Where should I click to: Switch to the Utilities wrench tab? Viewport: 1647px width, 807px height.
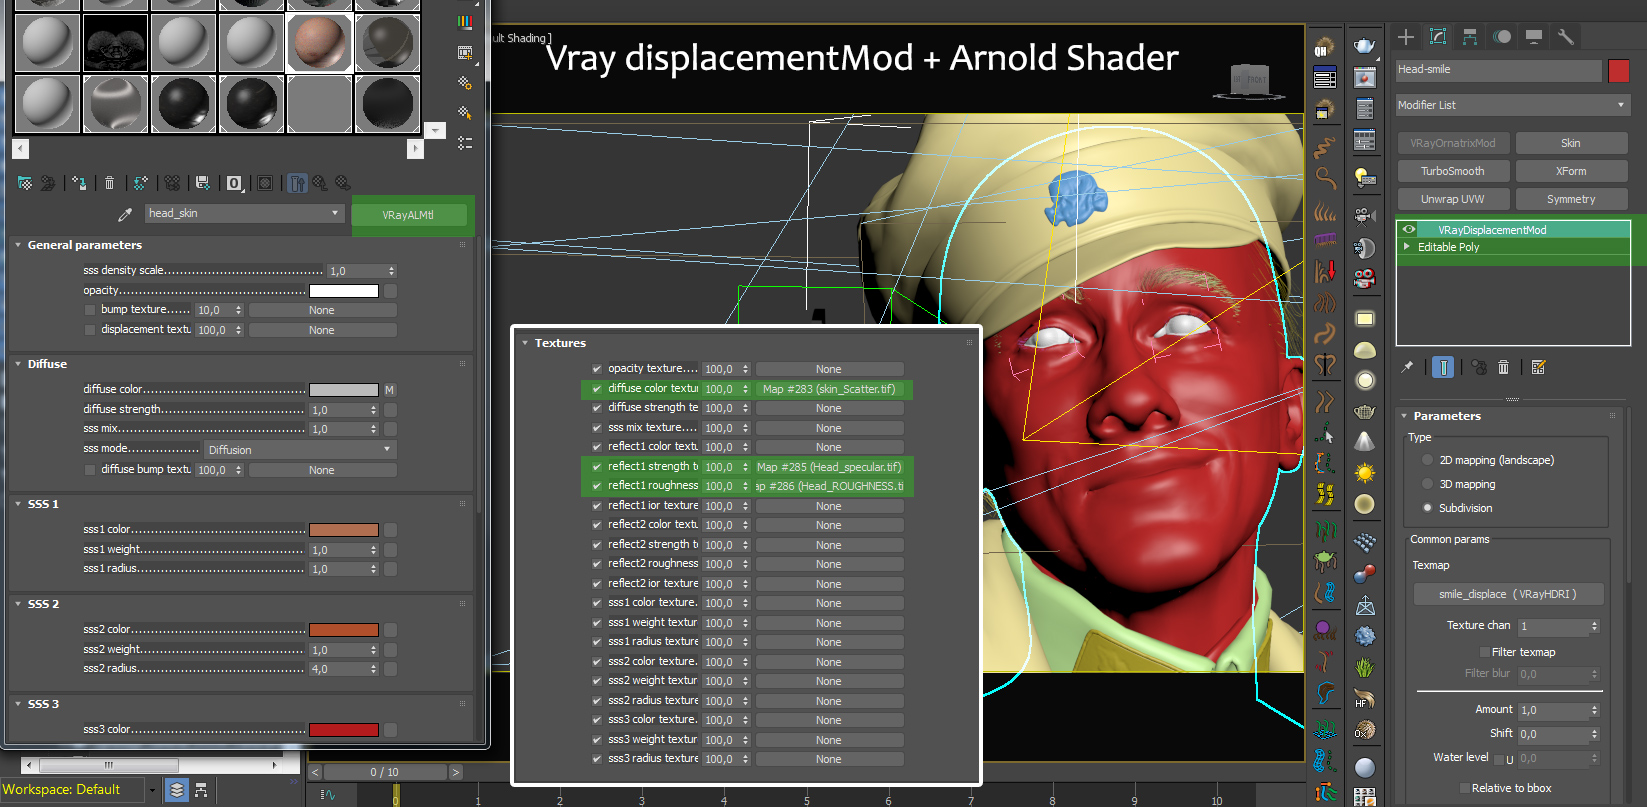coord(1566,37)
